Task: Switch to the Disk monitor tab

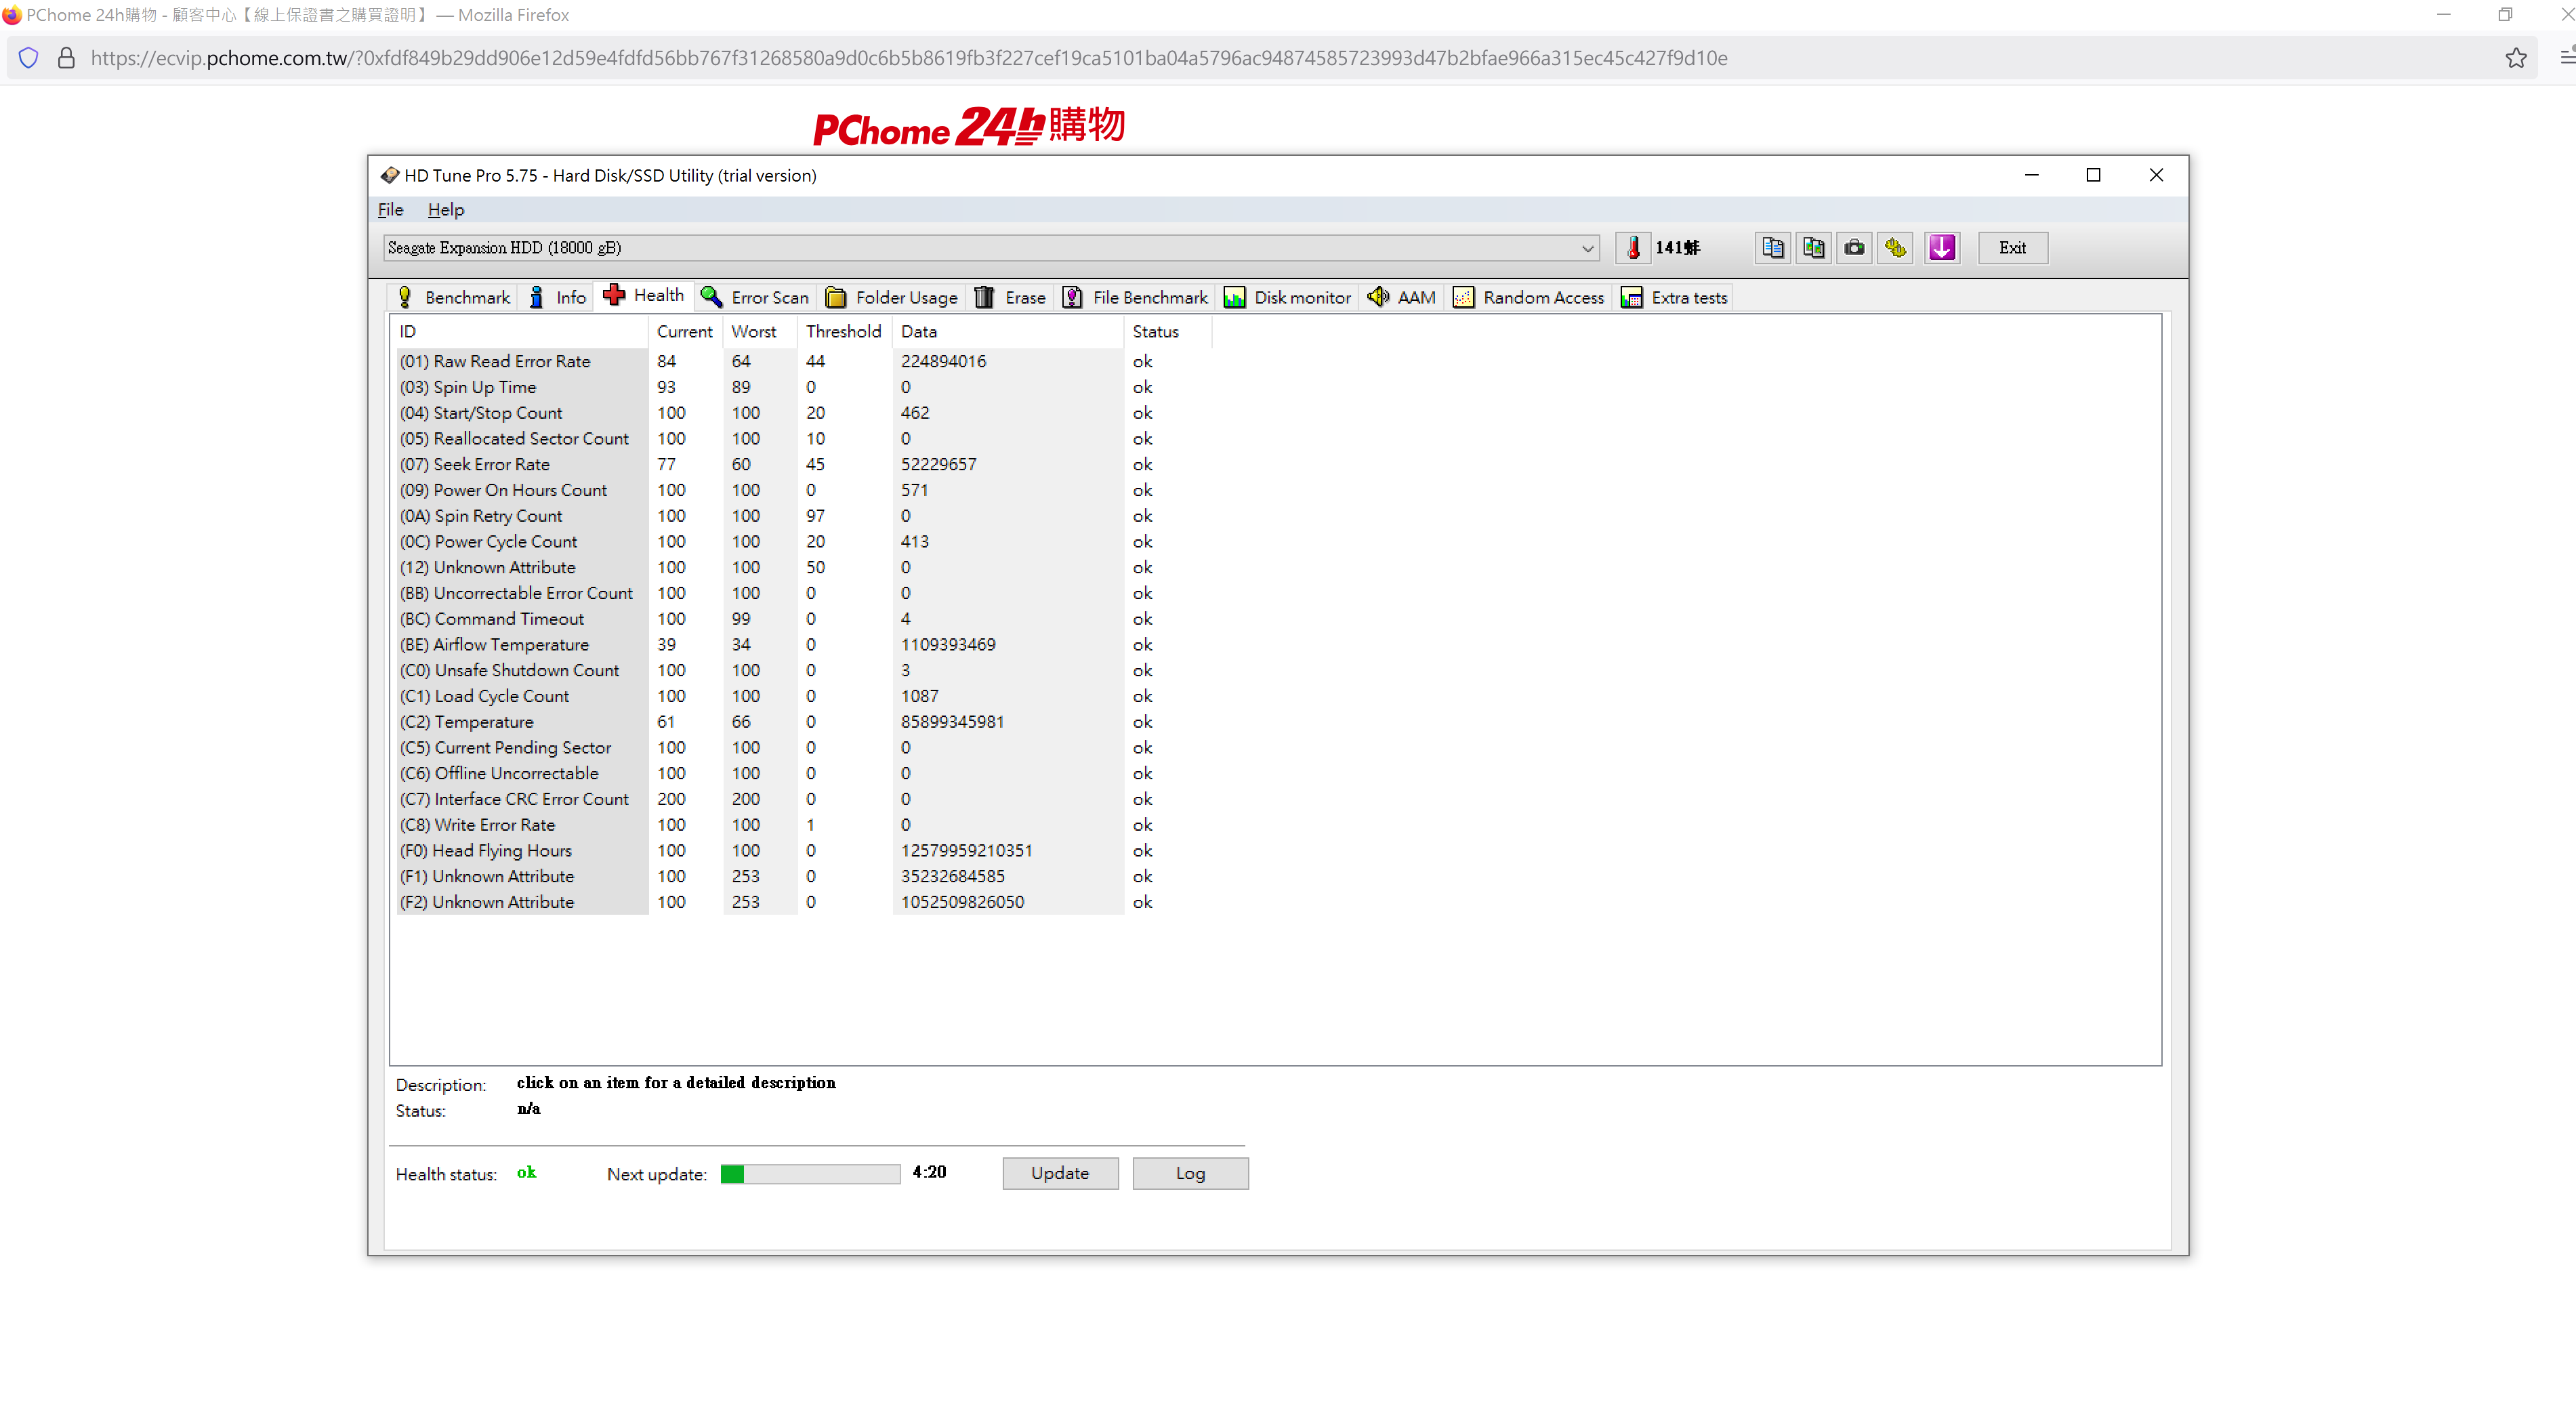Action: [1287, 297]
